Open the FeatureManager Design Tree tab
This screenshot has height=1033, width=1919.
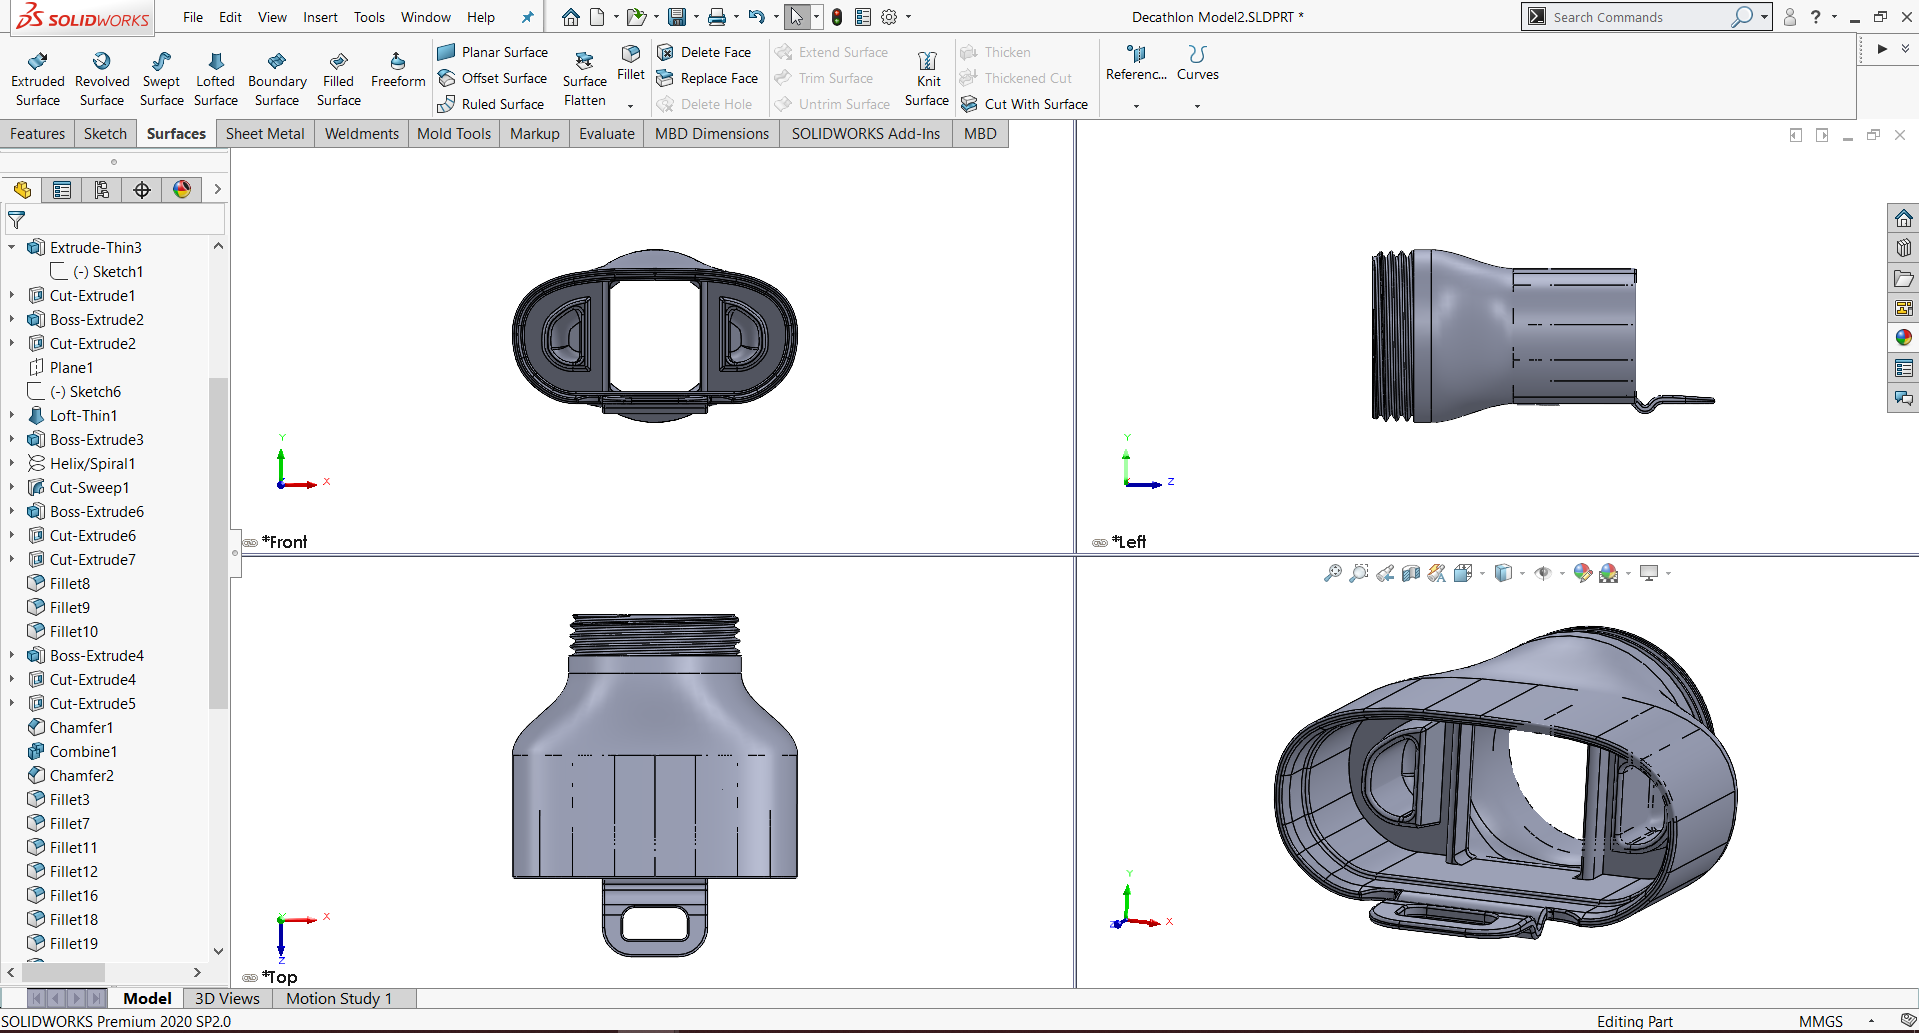point(22,190)
